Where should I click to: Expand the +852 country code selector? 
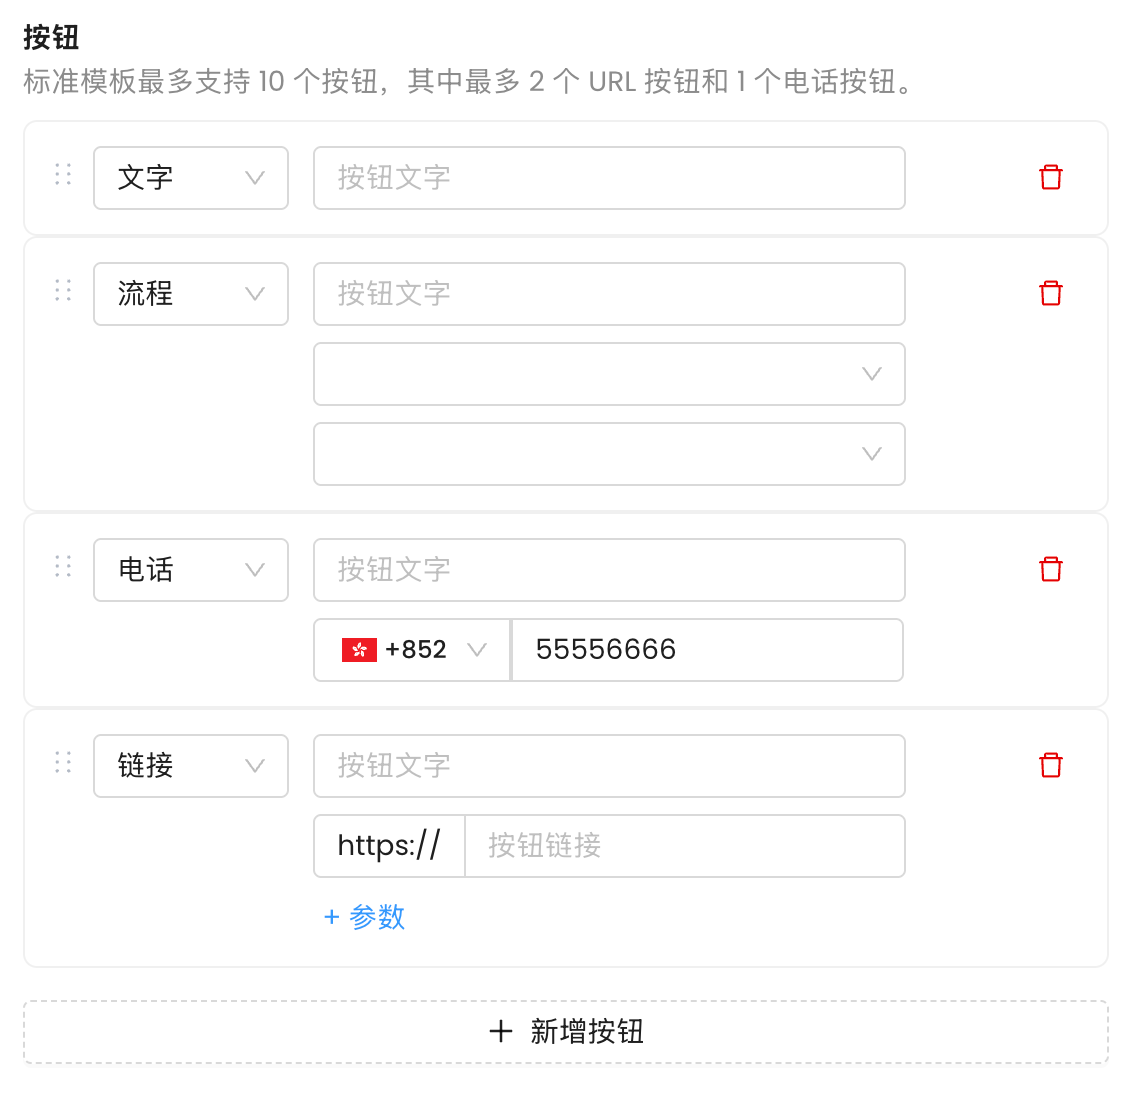tap(413, 650)
